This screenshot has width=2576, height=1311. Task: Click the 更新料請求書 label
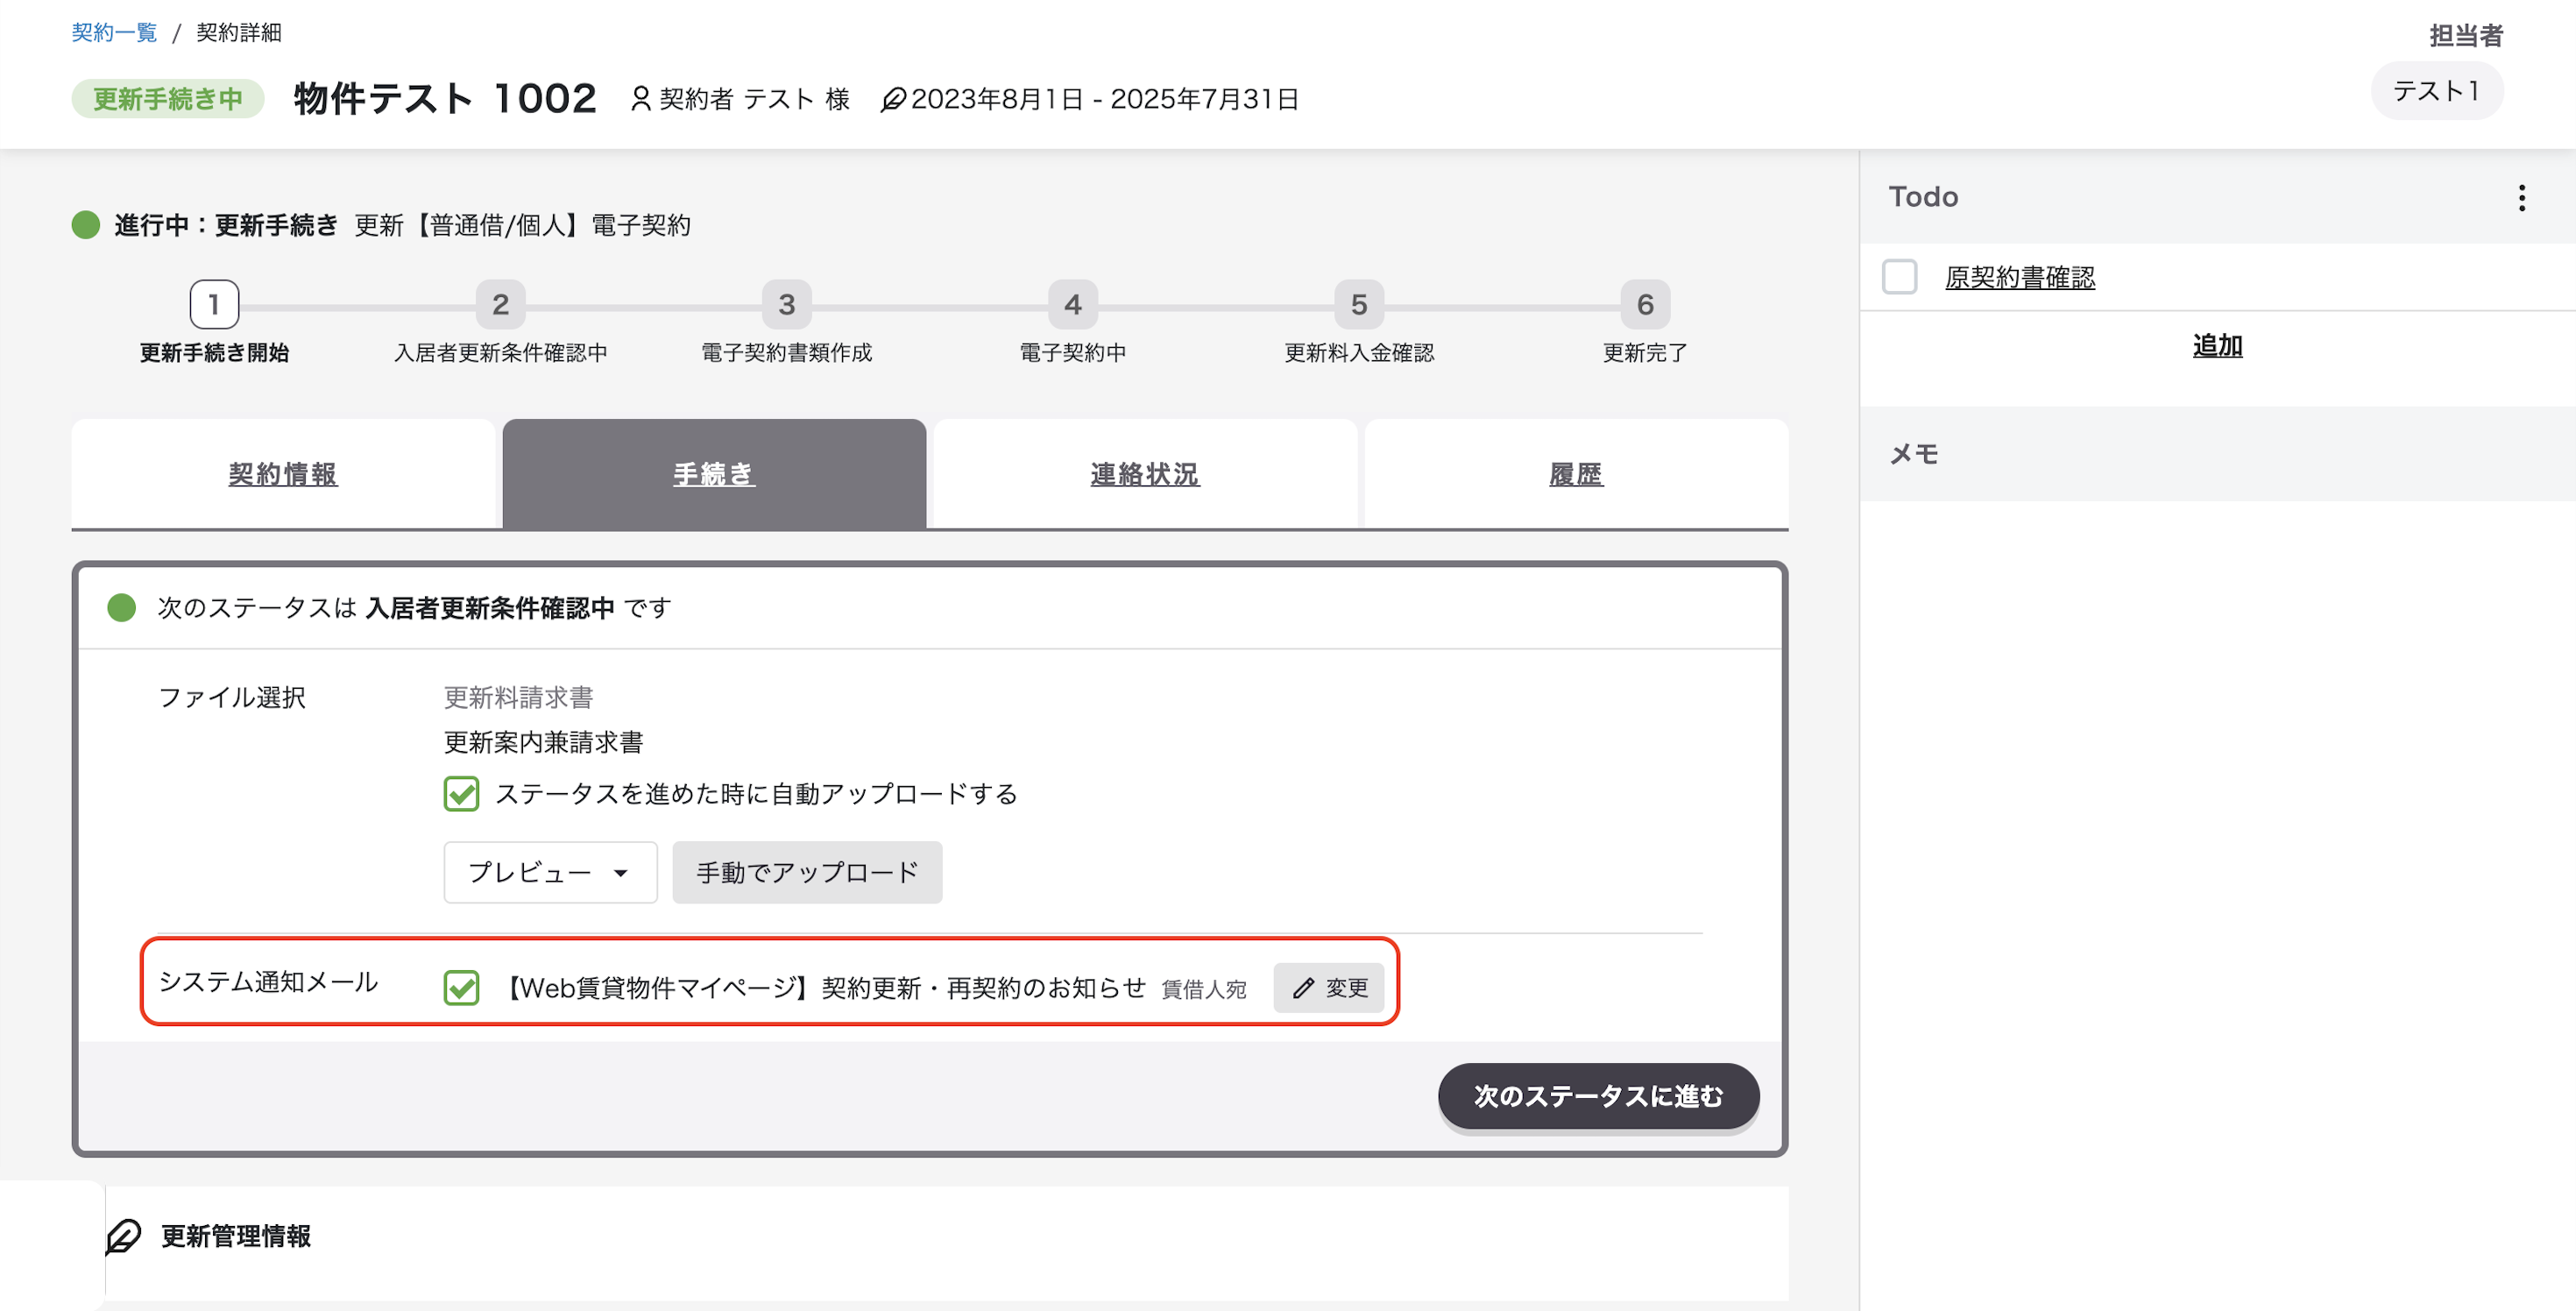(518, 697)
